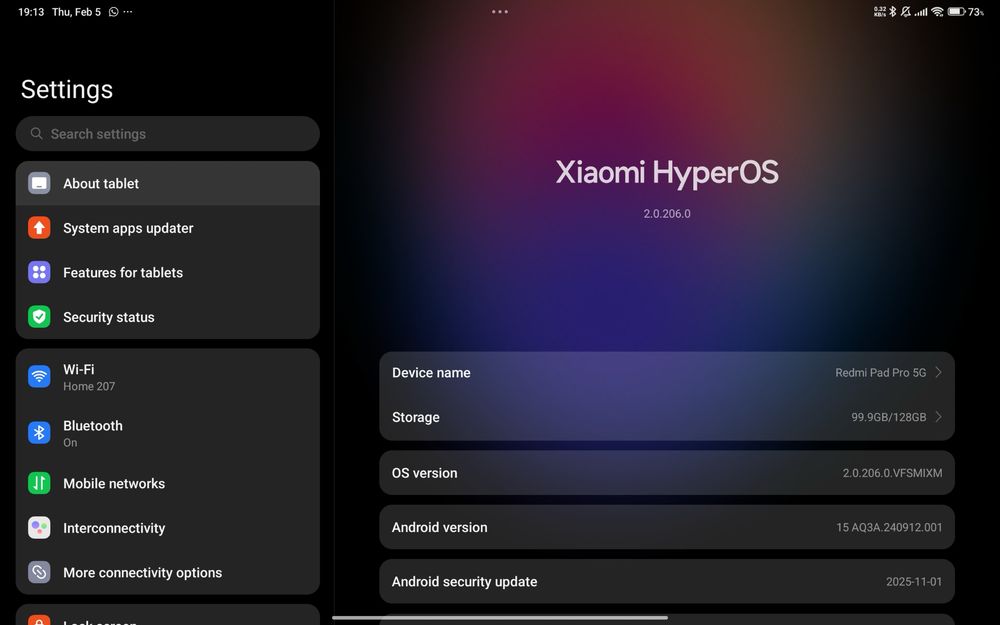
Task: Tap the Device name label
Action: click(431, 373)
